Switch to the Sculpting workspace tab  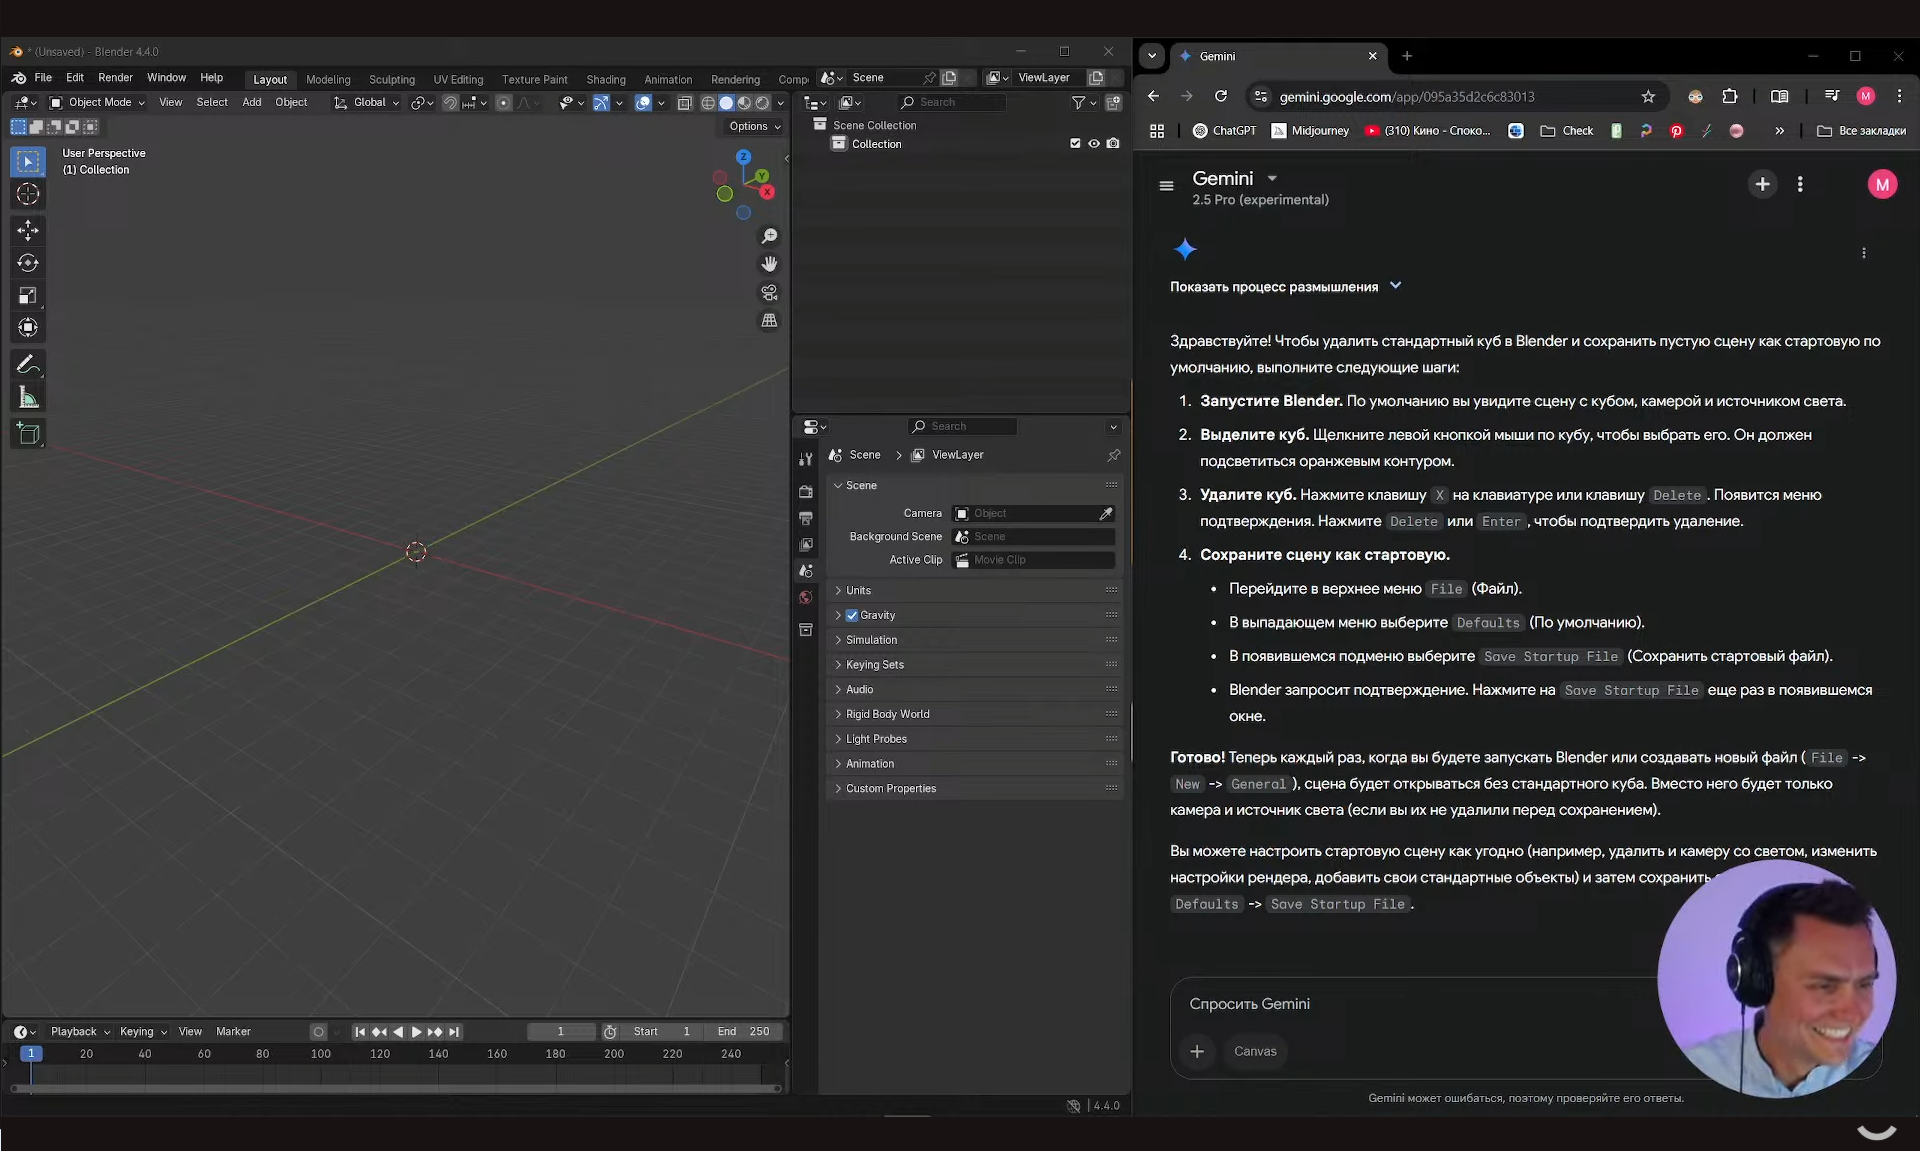[391, 79]
